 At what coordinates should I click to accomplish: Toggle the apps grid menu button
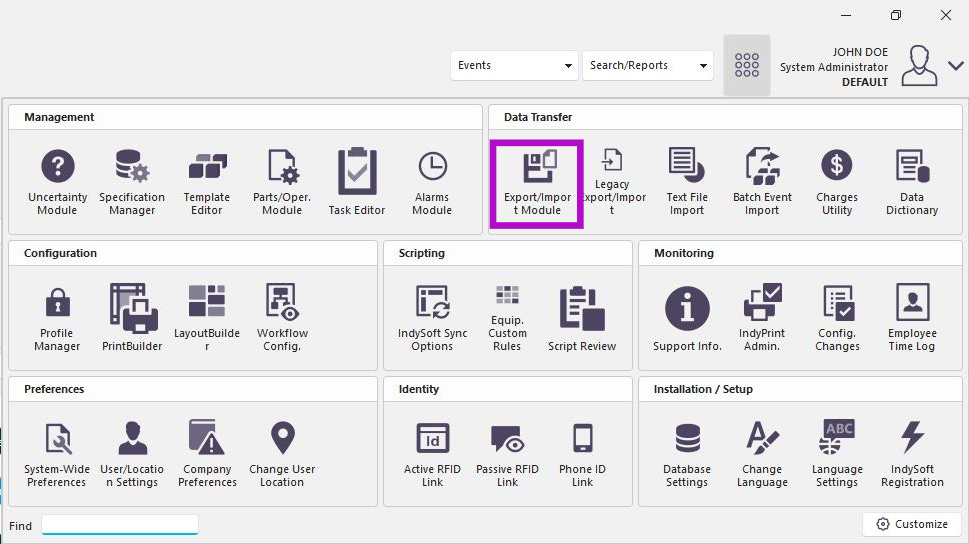point(747,66)
